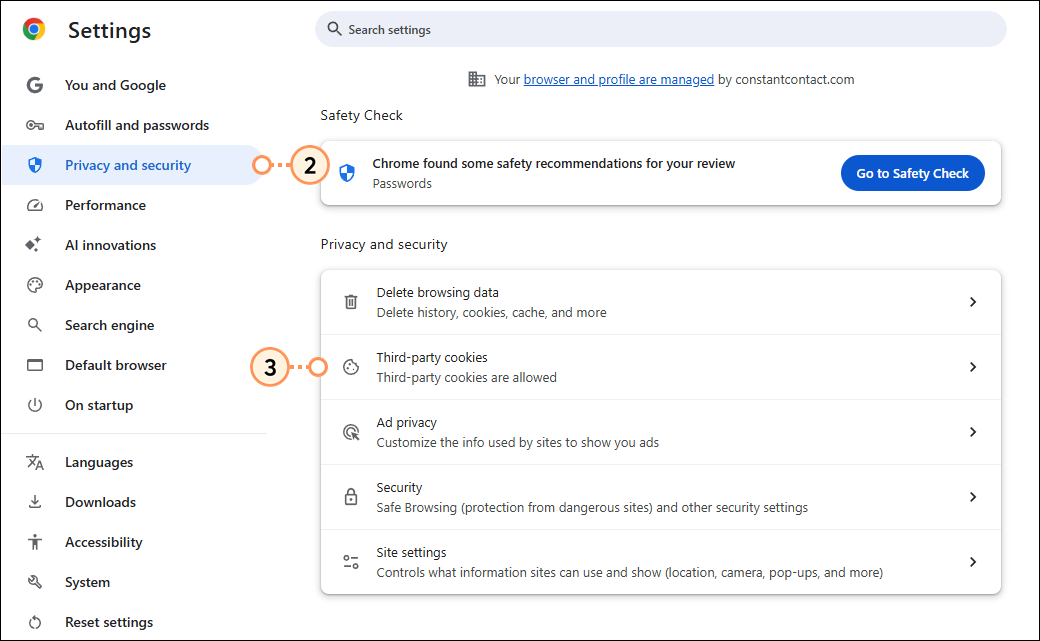Click inside the Search settings field
1040x641 pixels.
tap(660, 29)
